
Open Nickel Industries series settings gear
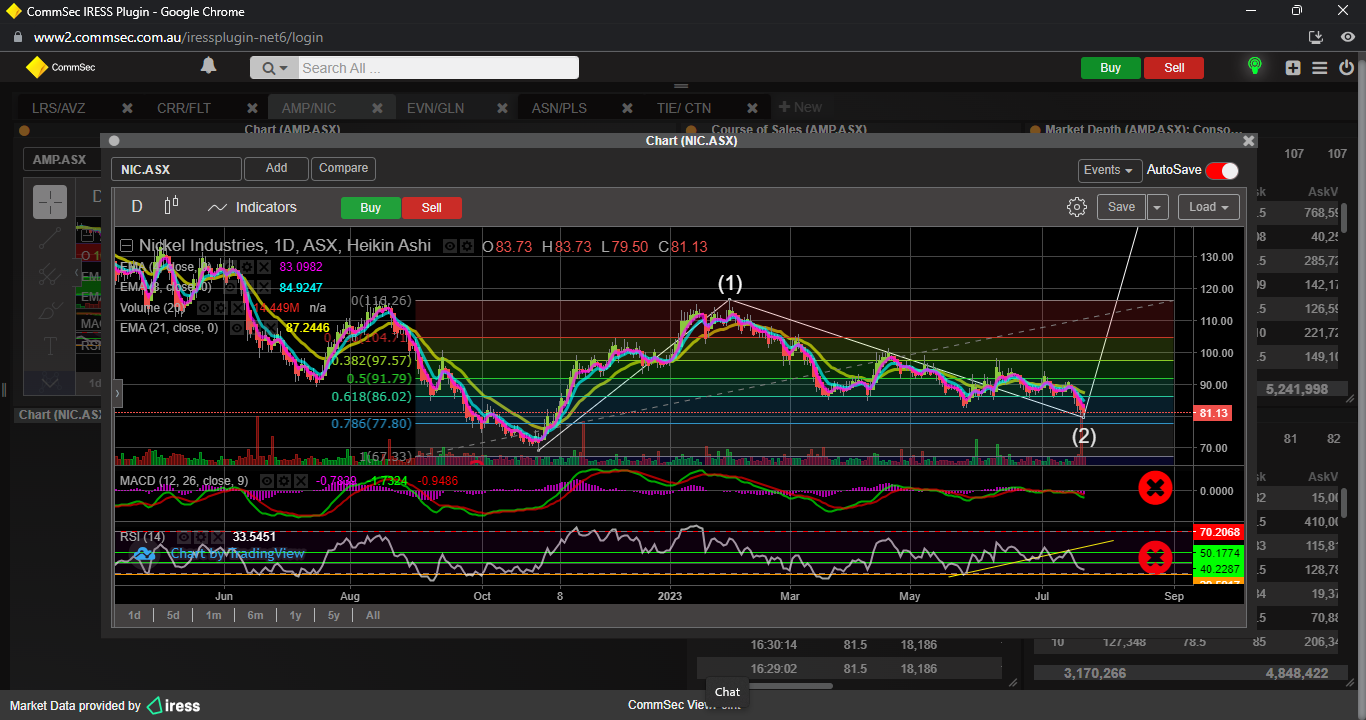[x=467, y=245]
